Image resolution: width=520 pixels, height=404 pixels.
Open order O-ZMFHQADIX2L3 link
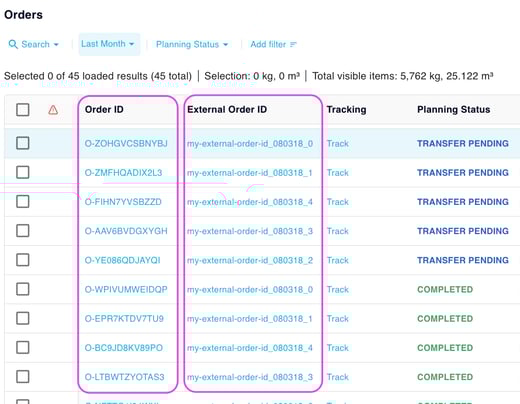click(x=123, y=173)
